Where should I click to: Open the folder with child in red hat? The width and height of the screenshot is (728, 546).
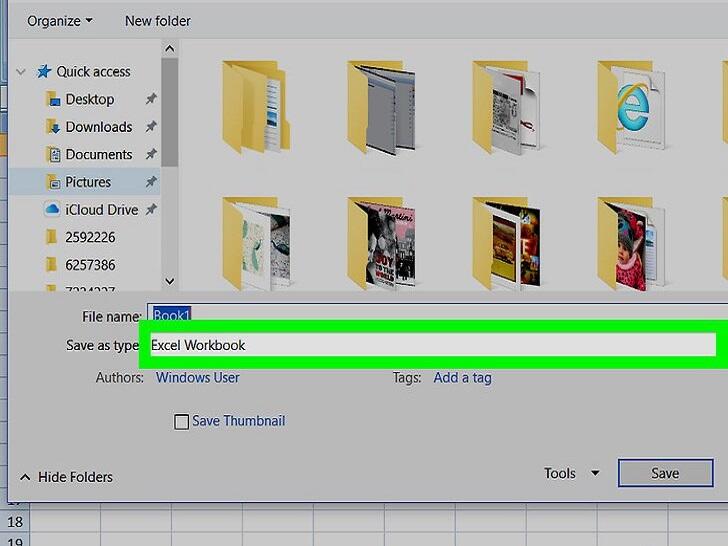tap(631, 244)
